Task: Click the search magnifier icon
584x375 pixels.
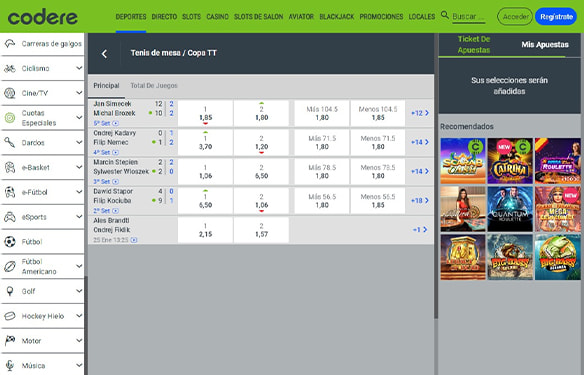Action: [445, 15]
